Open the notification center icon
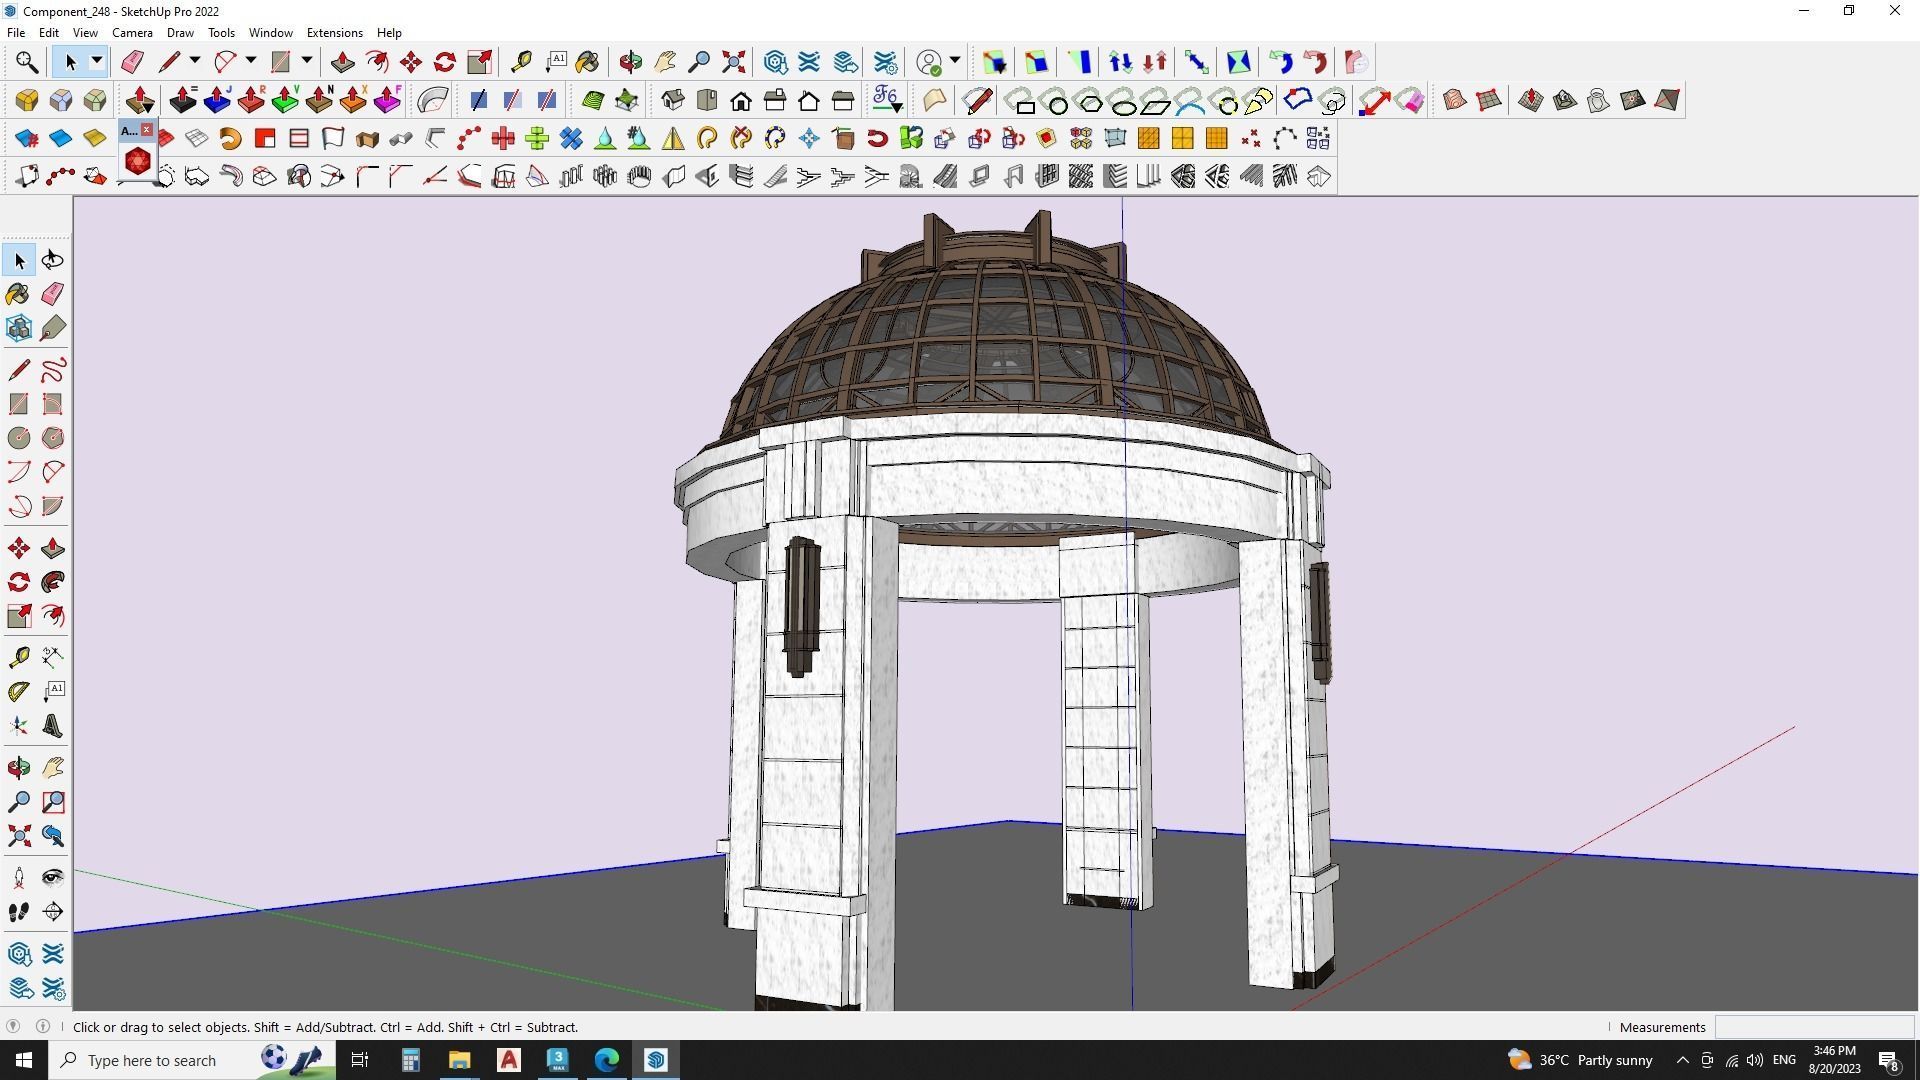1920x1080 pixels. (1889, 1060)
